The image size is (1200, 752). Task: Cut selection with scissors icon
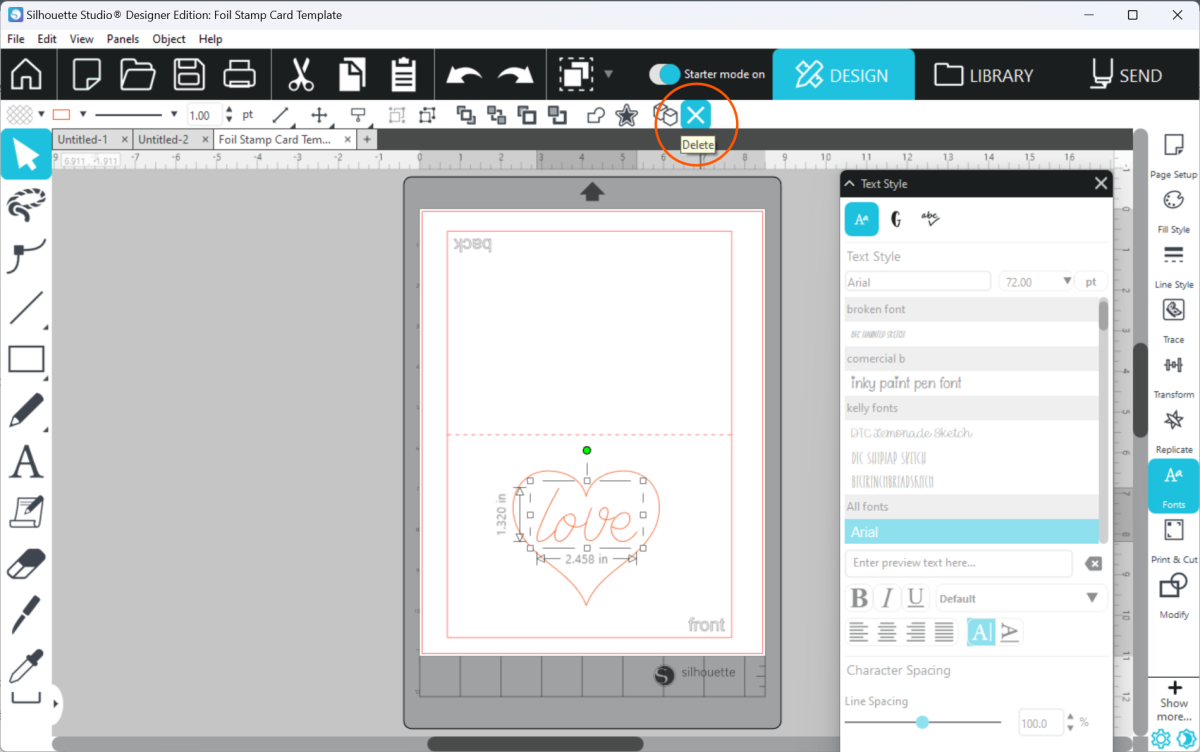301,75
